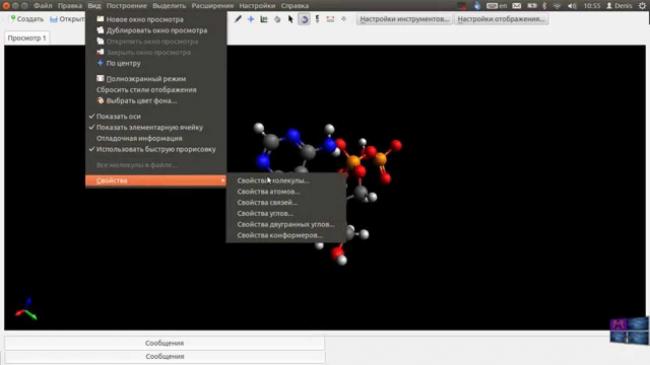Toggle the Auto Rotate tool
Viewport: 650px width, 365px height.
304,19
